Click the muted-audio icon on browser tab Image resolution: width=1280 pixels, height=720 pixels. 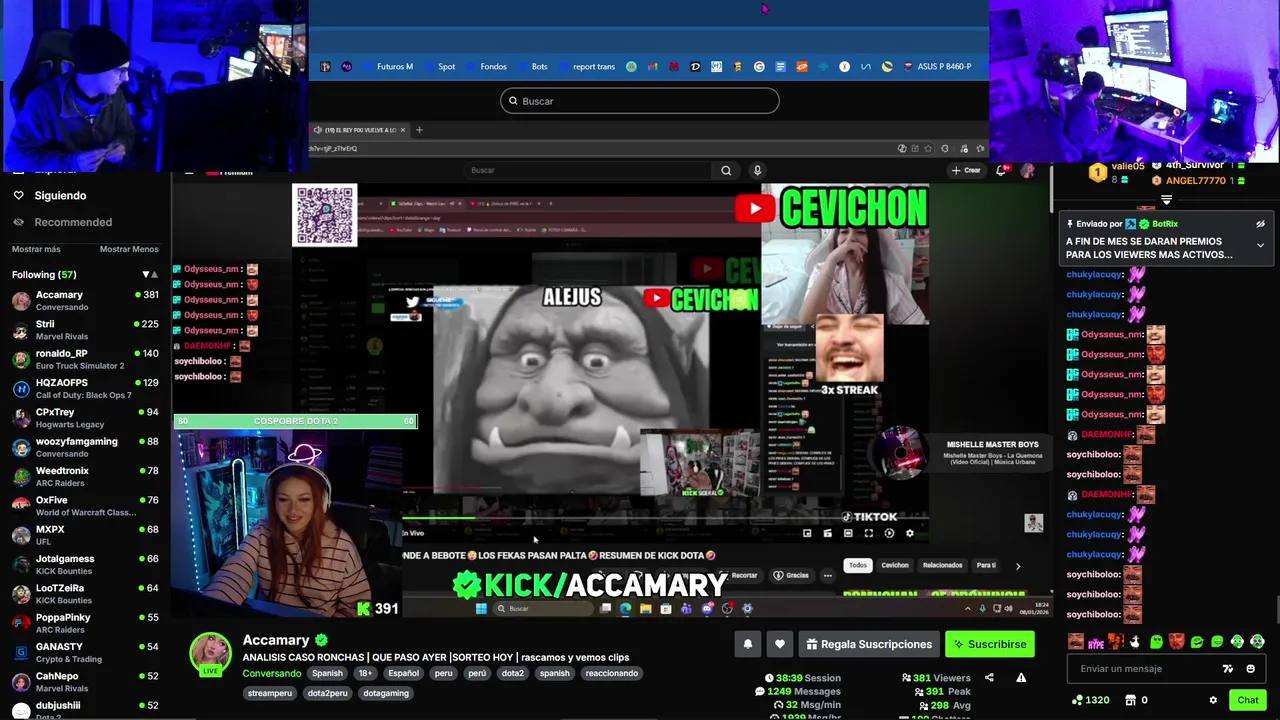point(318,130)
